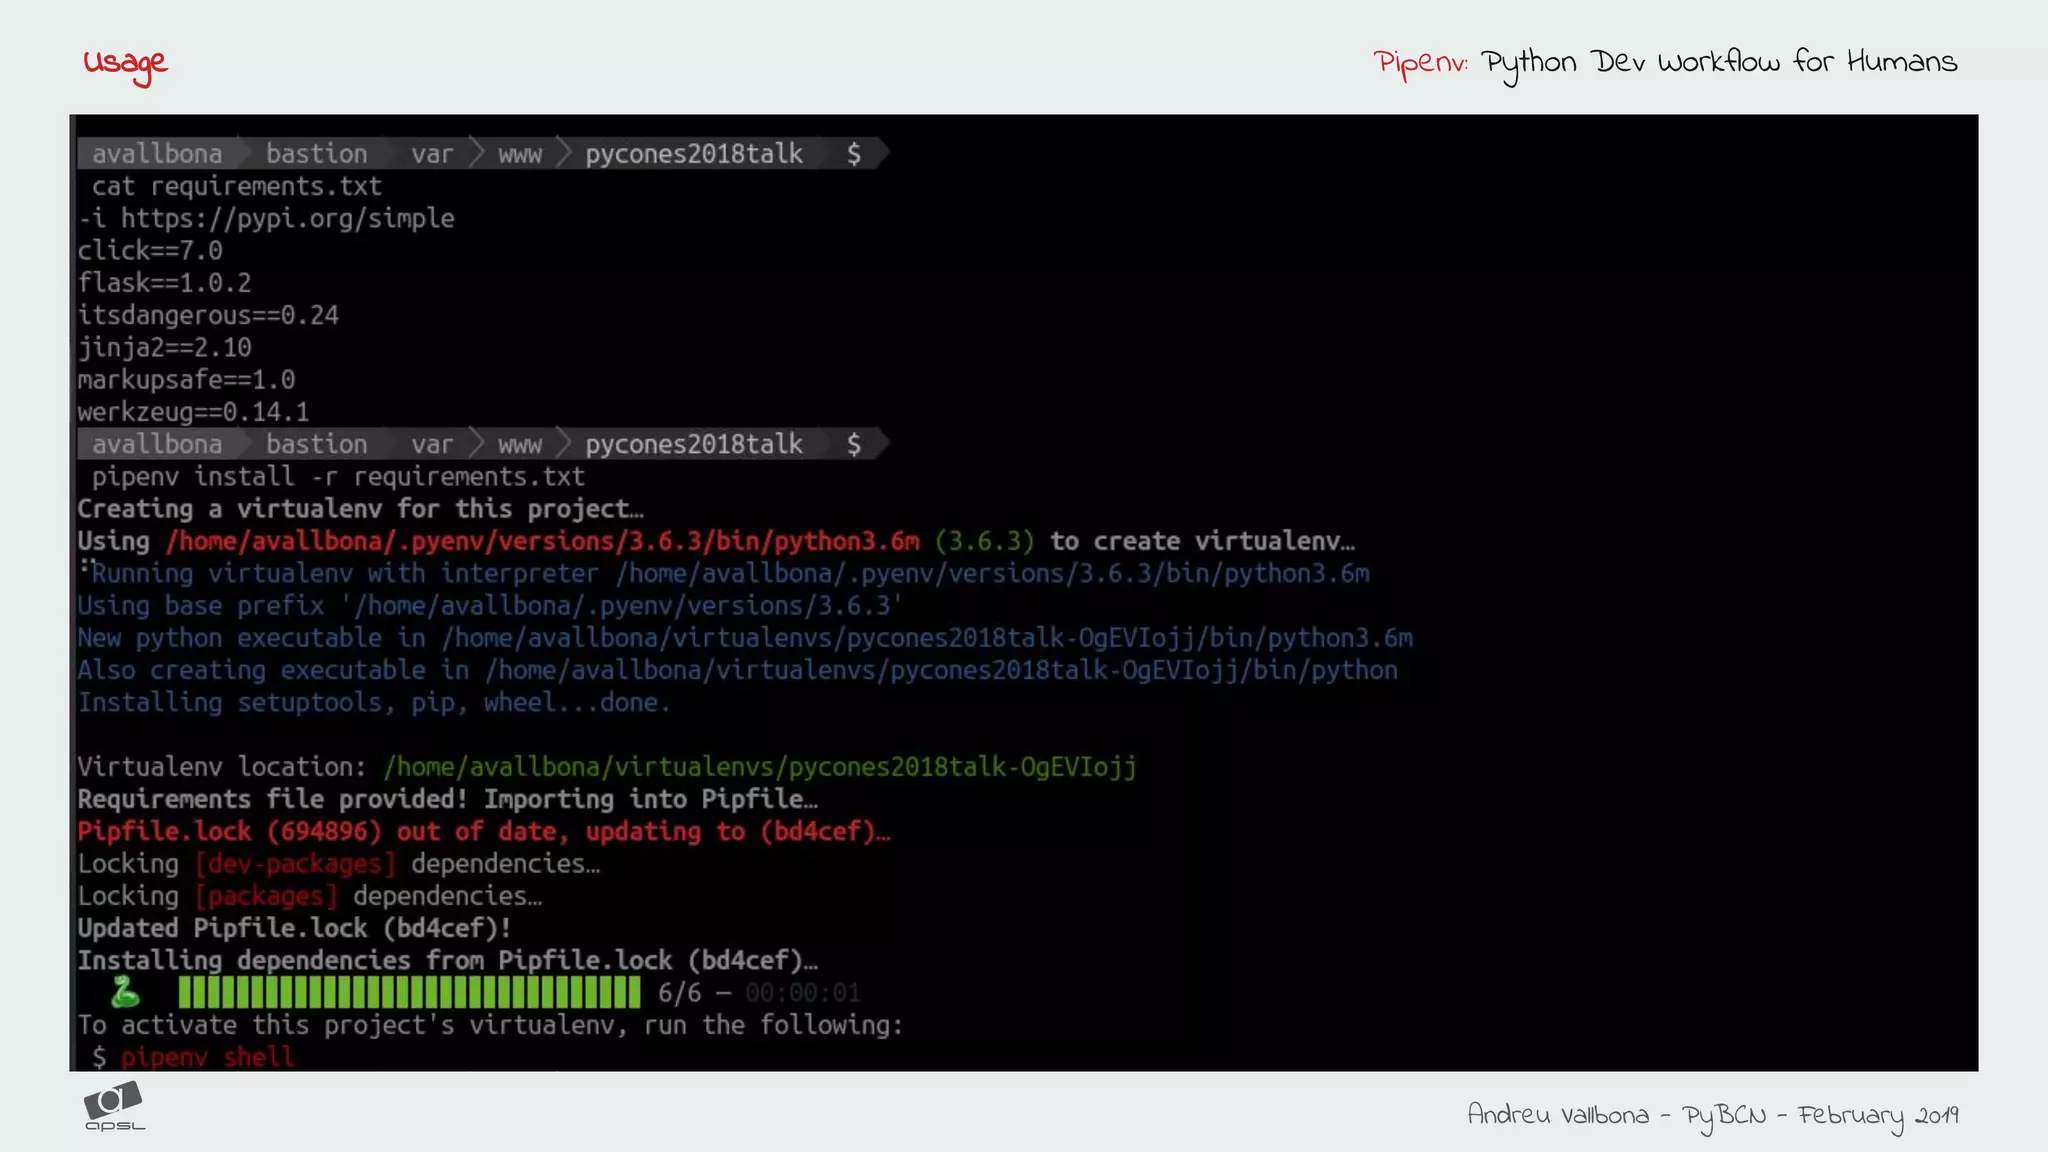This screenshot has width=2048, height=1152.
Task: Click the green snake progress icon
Action: (x=125, y=992)
